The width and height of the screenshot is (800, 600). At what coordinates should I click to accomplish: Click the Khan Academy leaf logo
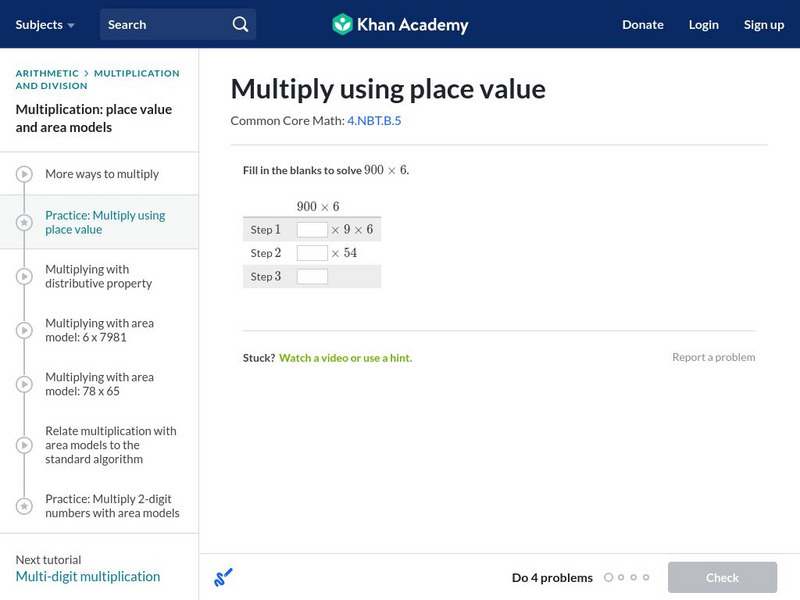pyautogui.click(x=345, y=24)
